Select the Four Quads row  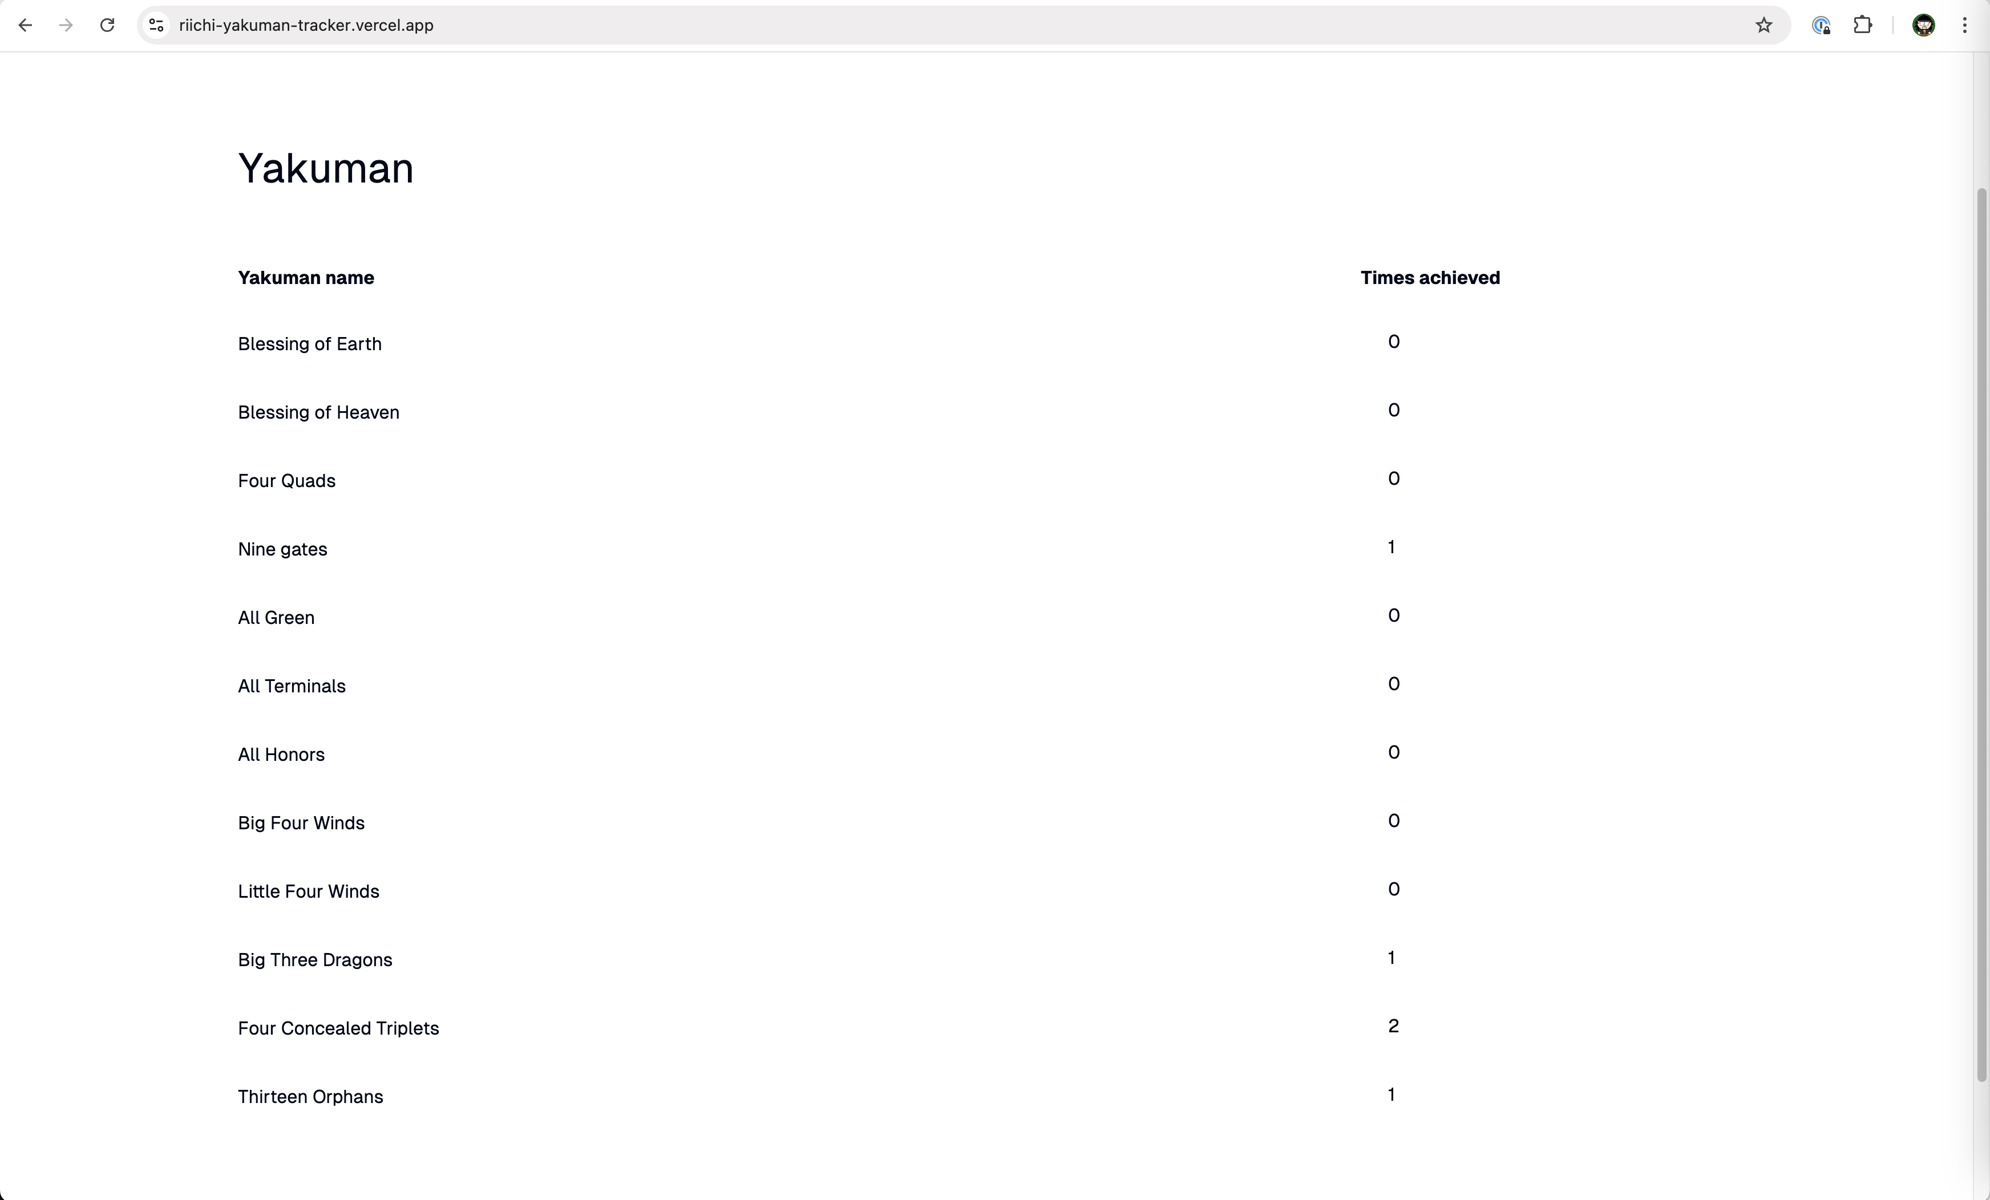click(286, 480)
